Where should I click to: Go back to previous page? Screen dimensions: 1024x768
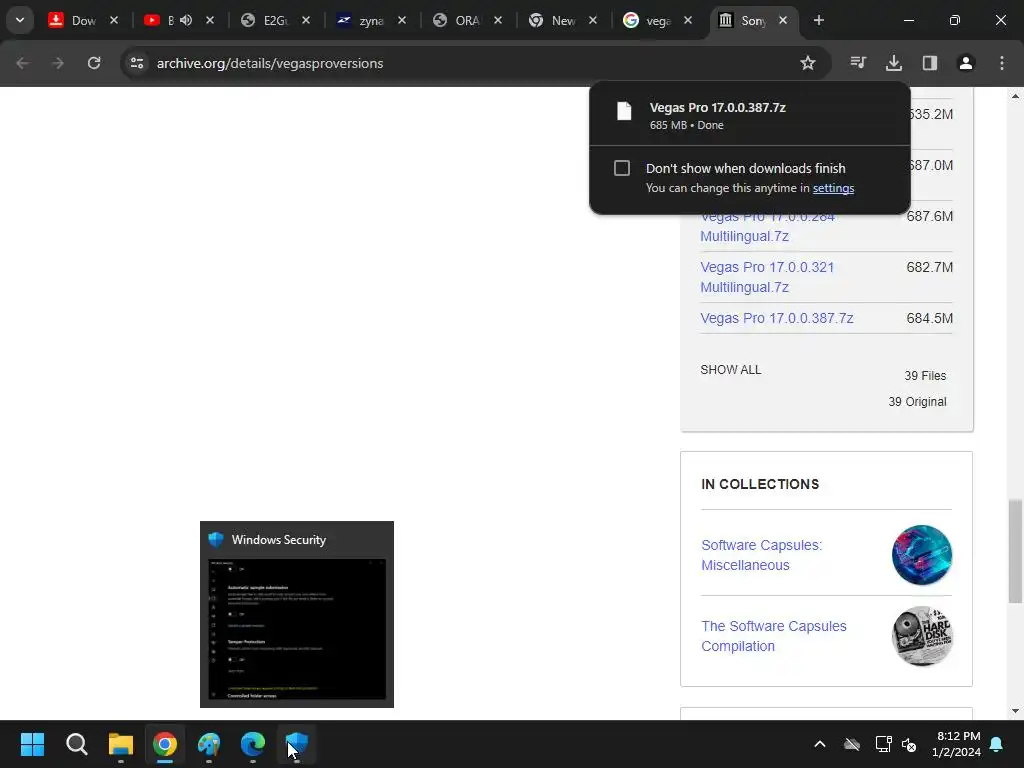point(23,63)
